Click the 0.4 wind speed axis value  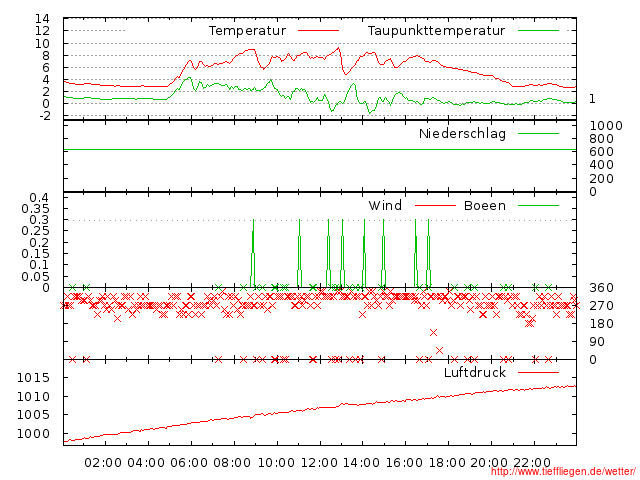coord(39,198)
